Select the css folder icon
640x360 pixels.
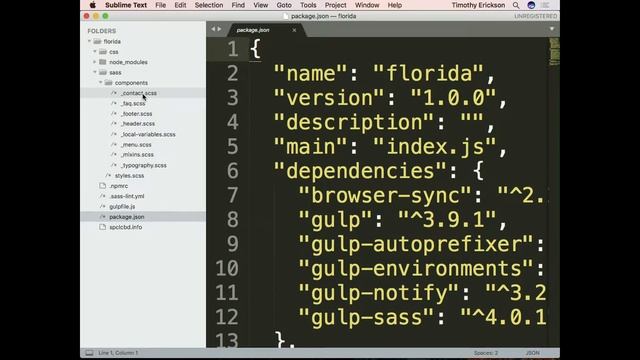tap(103, 52)
